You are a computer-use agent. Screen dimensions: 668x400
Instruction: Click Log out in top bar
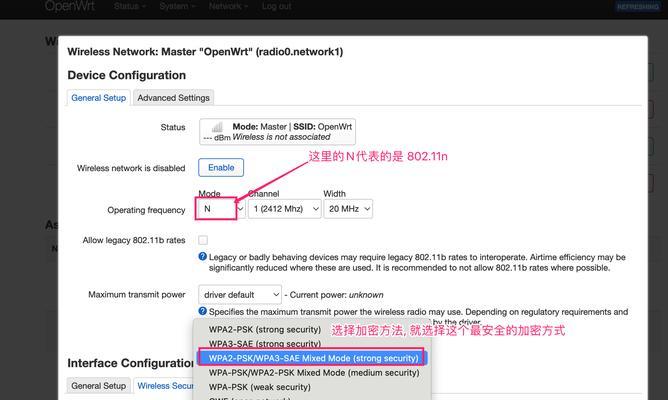pyautogui.click(x=276, y=6)
